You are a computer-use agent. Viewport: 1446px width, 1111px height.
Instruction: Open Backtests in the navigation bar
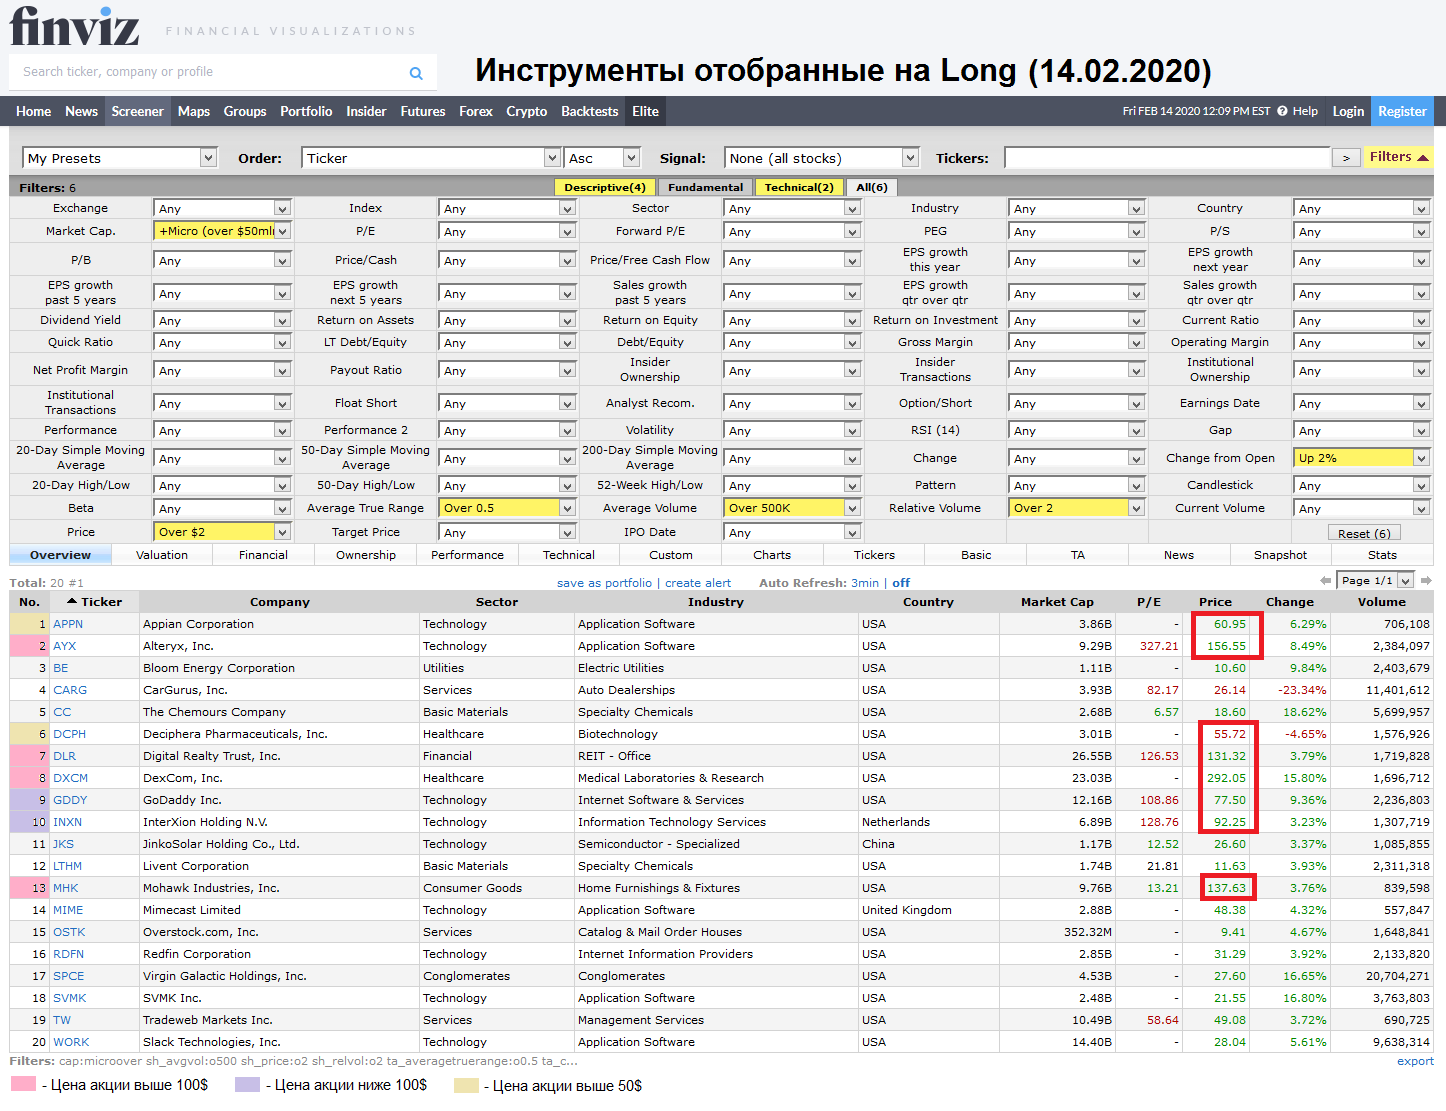coord(590,111)
